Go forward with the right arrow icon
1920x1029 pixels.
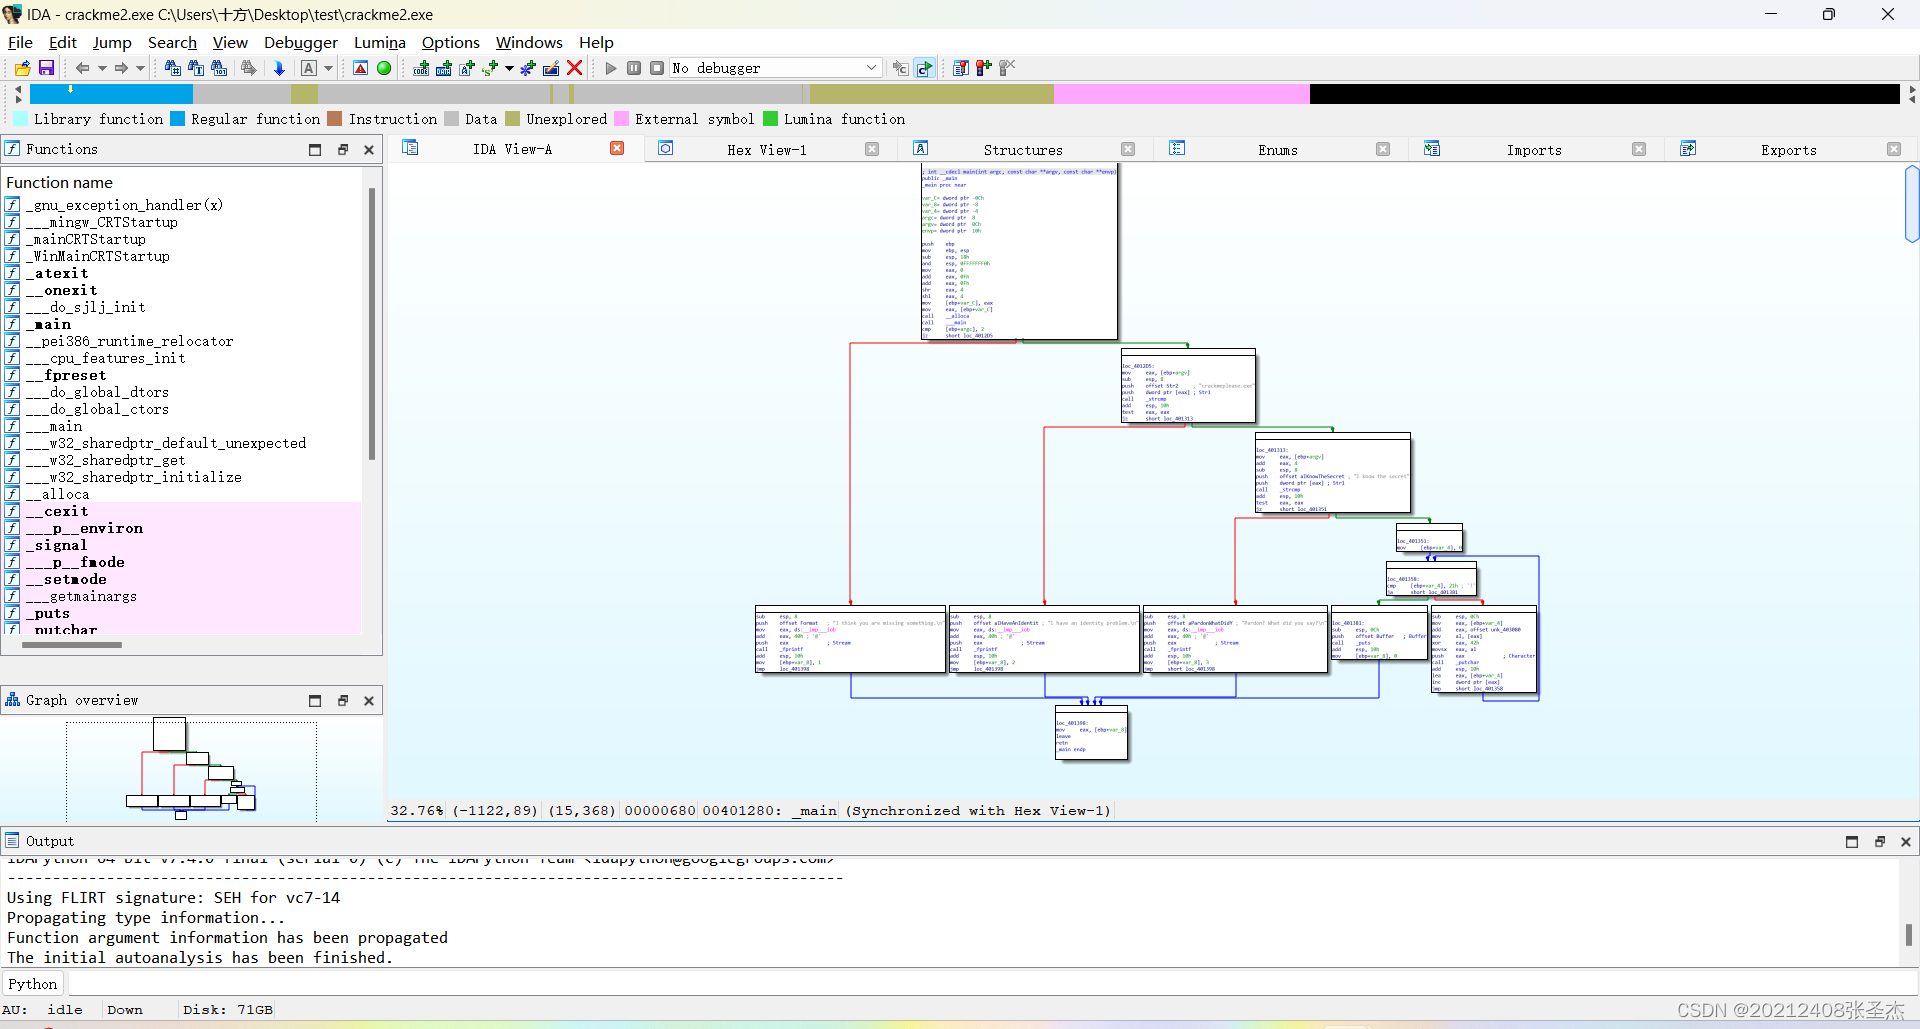pos(121,68)
